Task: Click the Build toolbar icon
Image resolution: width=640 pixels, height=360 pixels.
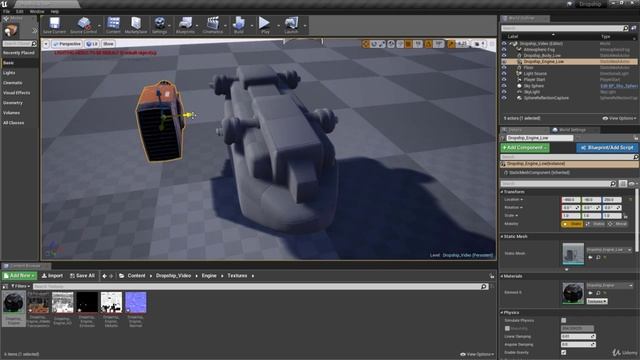Action: [239, 25]
